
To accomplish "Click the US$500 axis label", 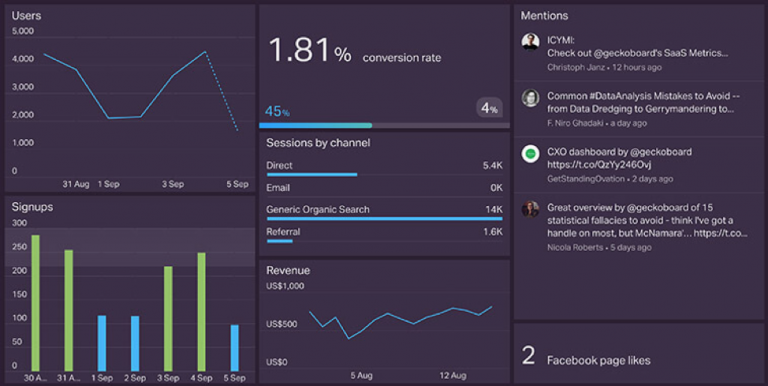I will tap(282, 324).
